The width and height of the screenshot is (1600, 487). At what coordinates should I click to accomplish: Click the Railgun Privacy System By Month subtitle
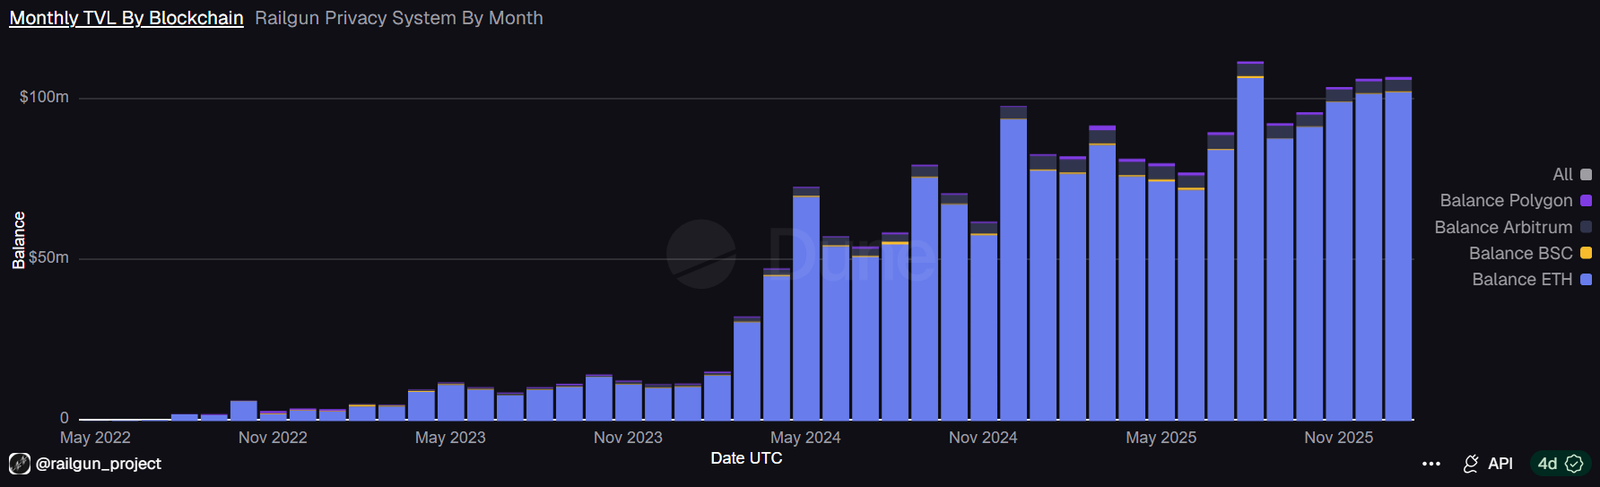point(399,18)
